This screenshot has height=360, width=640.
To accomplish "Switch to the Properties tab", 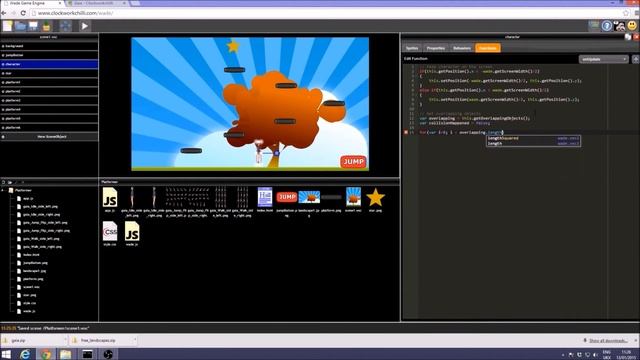I will (436, 48).
